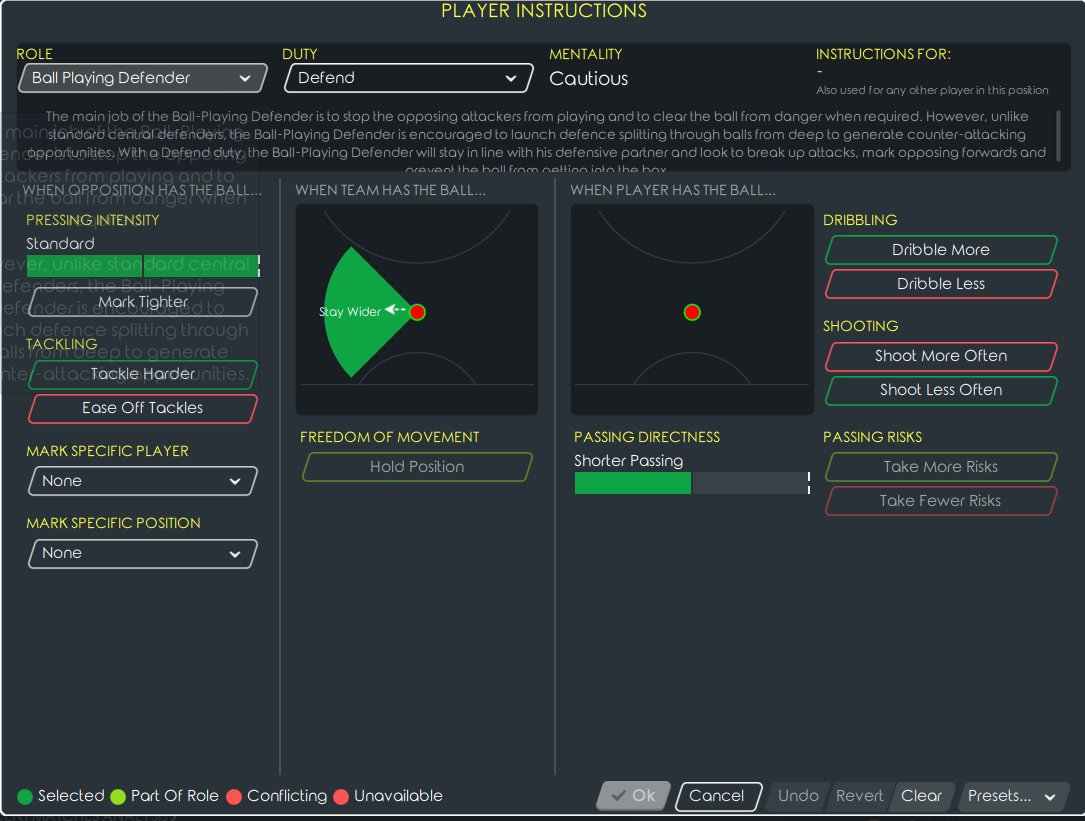This screenshot has height=821, width=1085.
Task: Click the Revert button
Action: coord(859,796)
